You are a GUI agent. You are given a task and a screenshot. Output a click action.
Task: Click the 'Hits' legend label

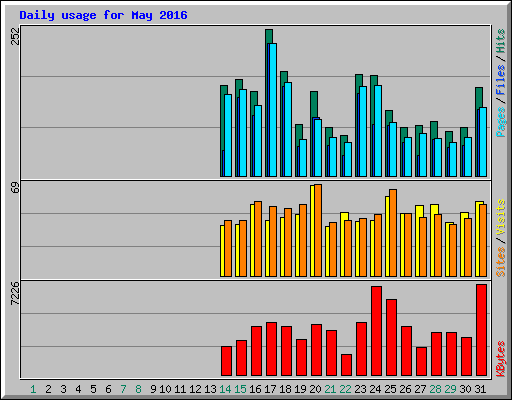click(x=501, y=41)
